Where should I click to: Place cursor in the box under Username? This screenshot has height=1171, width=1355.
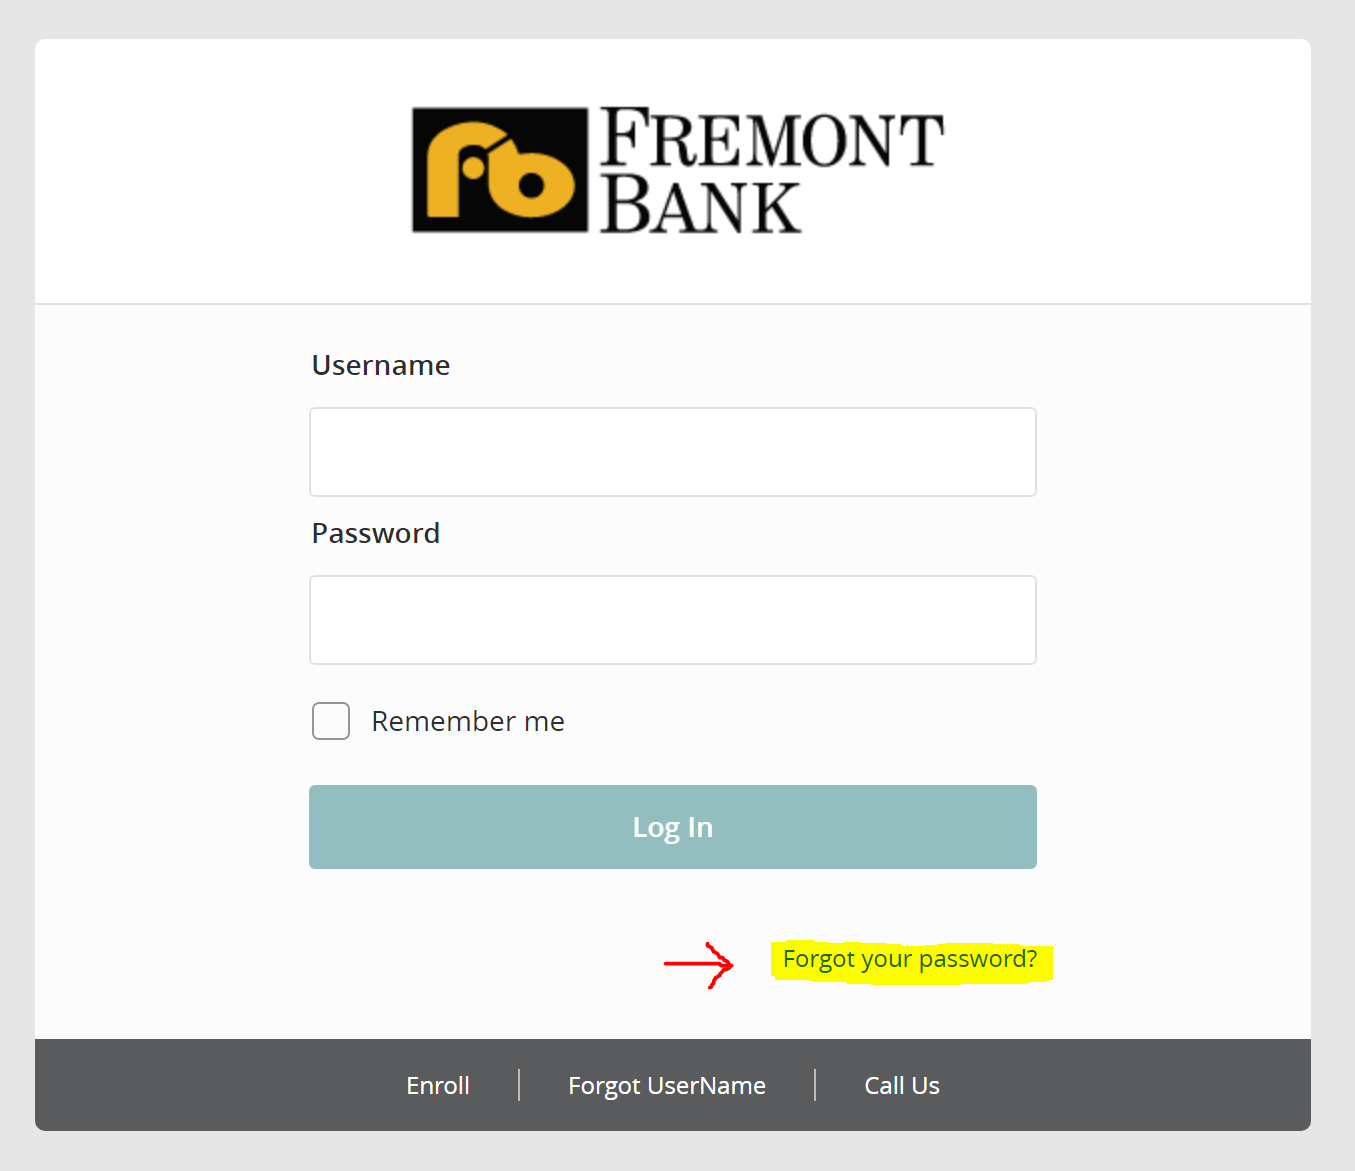[673, 452]
